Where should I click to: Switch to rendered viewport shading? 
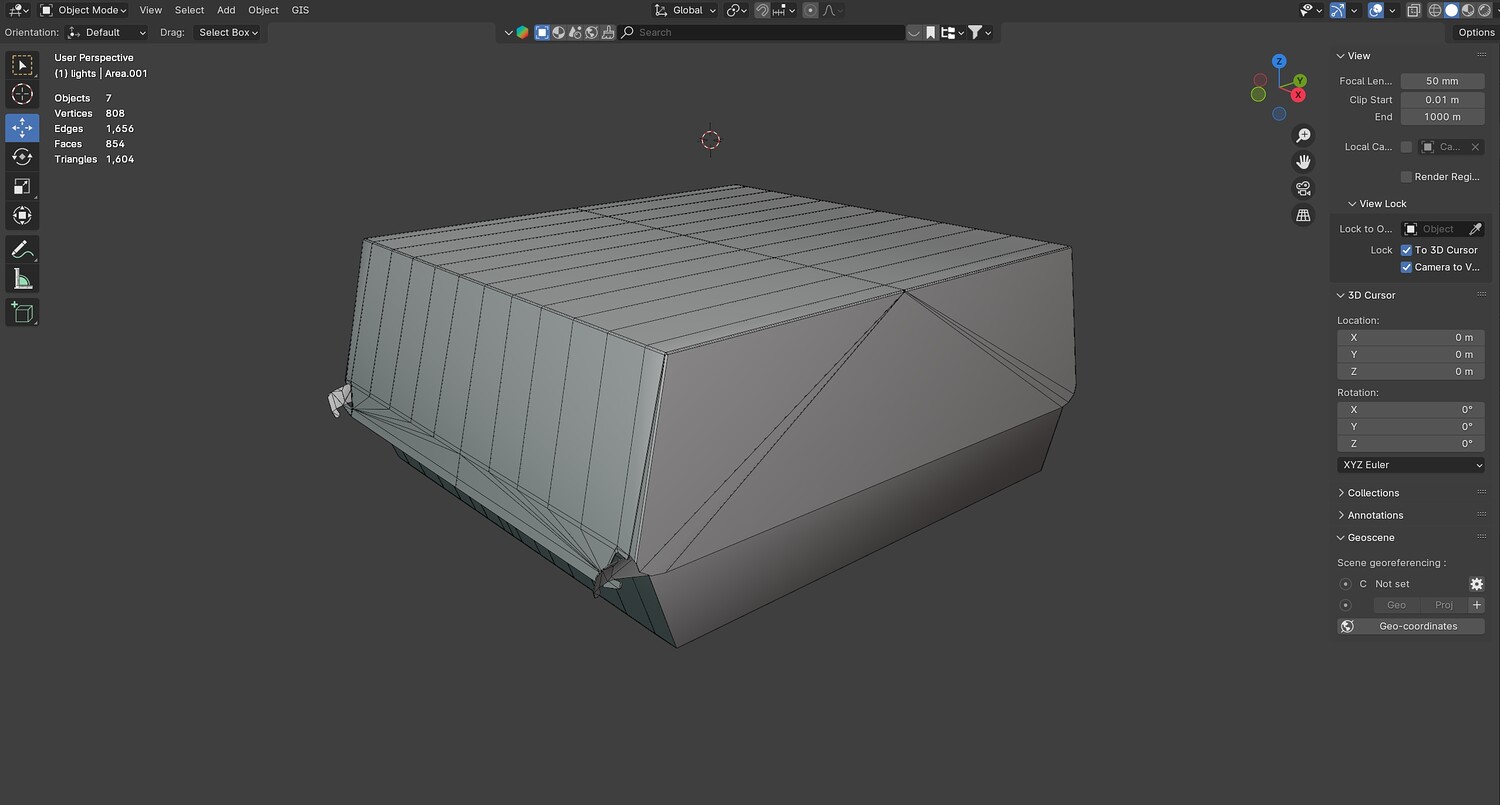tap(1483, 10)
